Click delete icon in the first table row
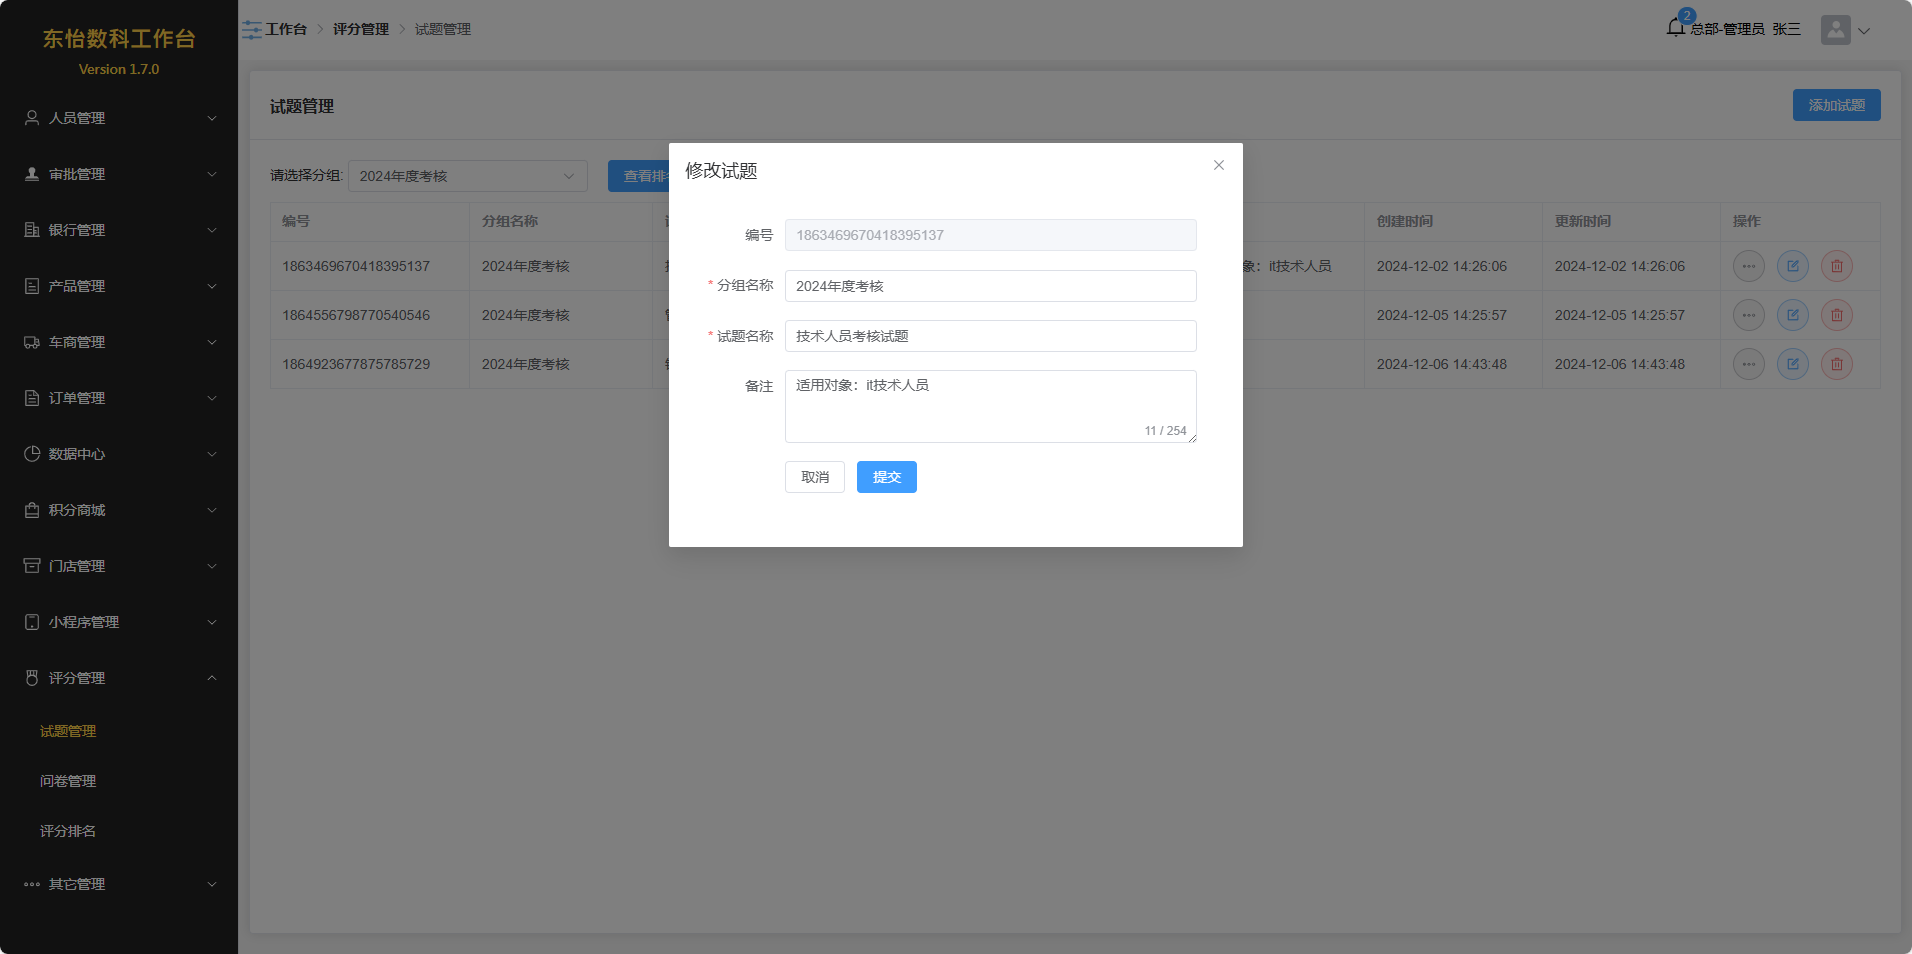 [x=1836, y=266]
